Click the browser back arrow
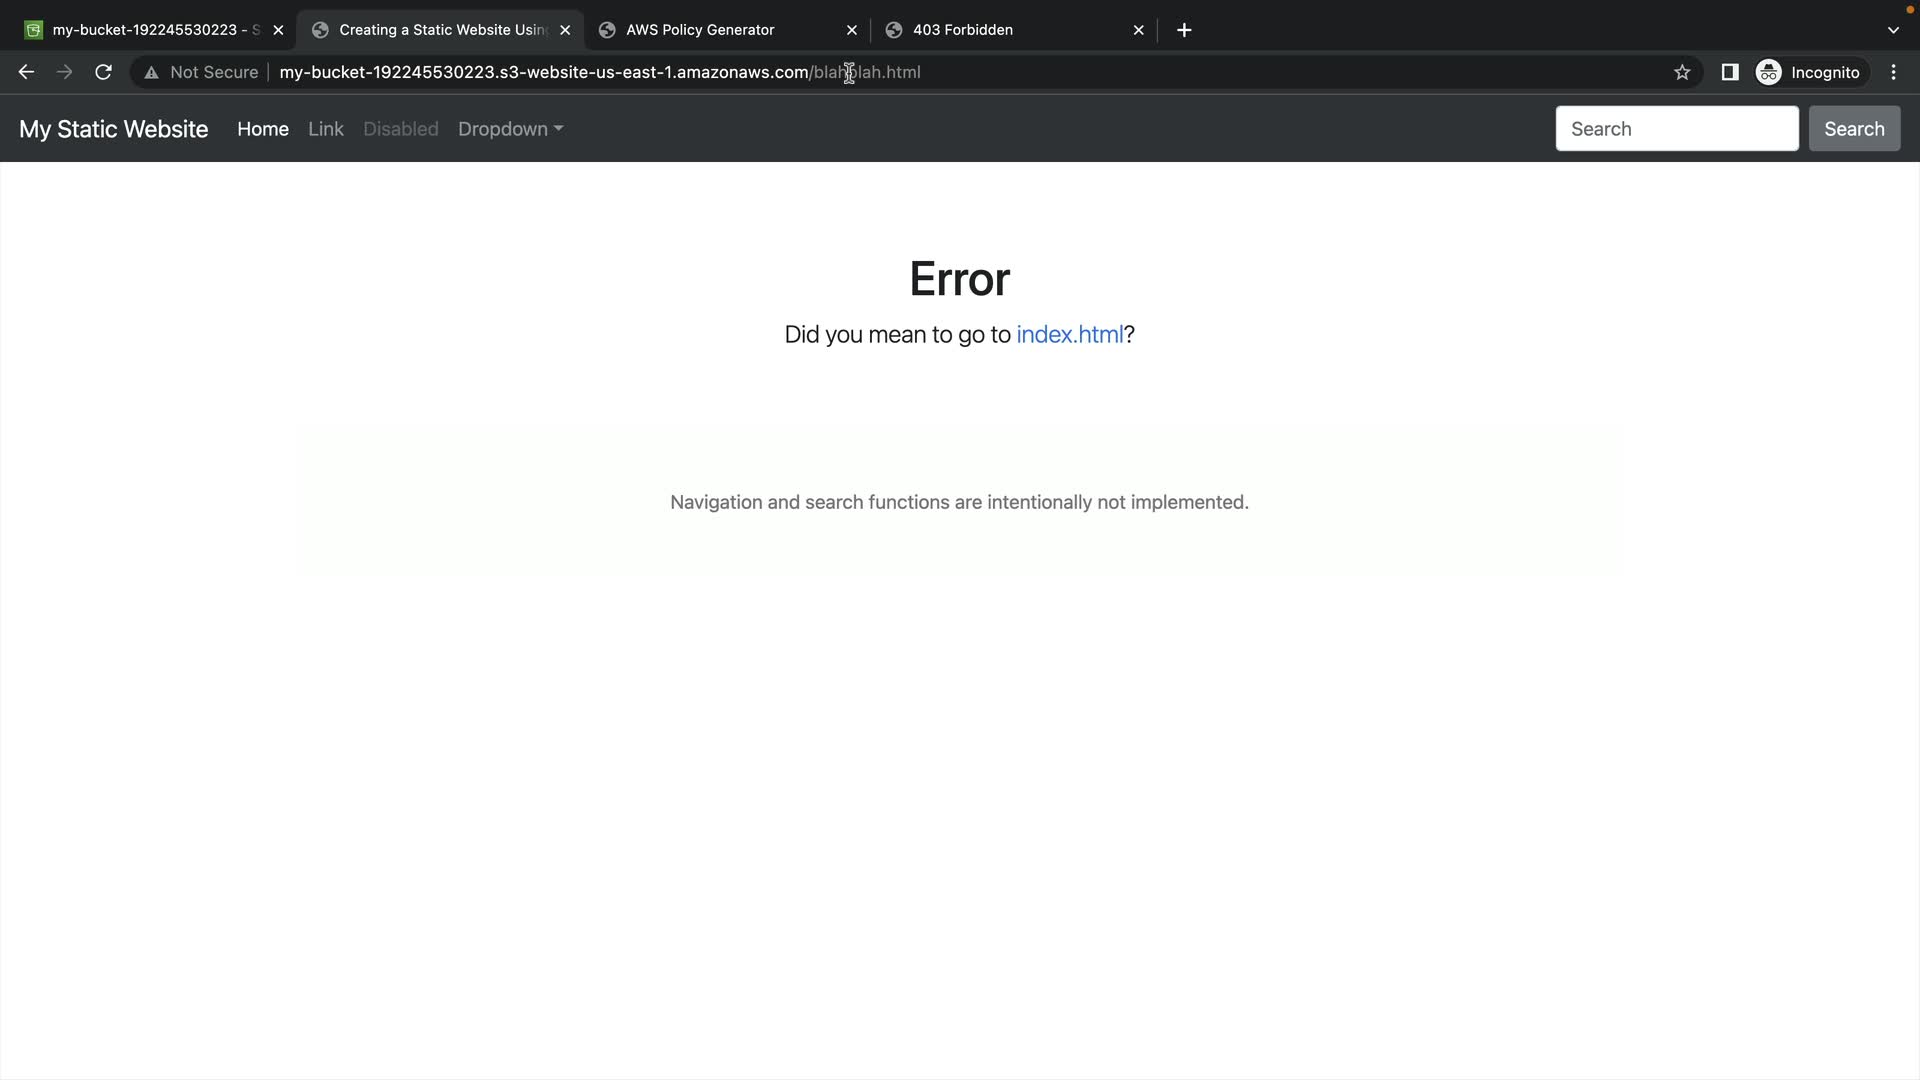The width and height of the screenshot is (1920, 1080). pos(26,72)
